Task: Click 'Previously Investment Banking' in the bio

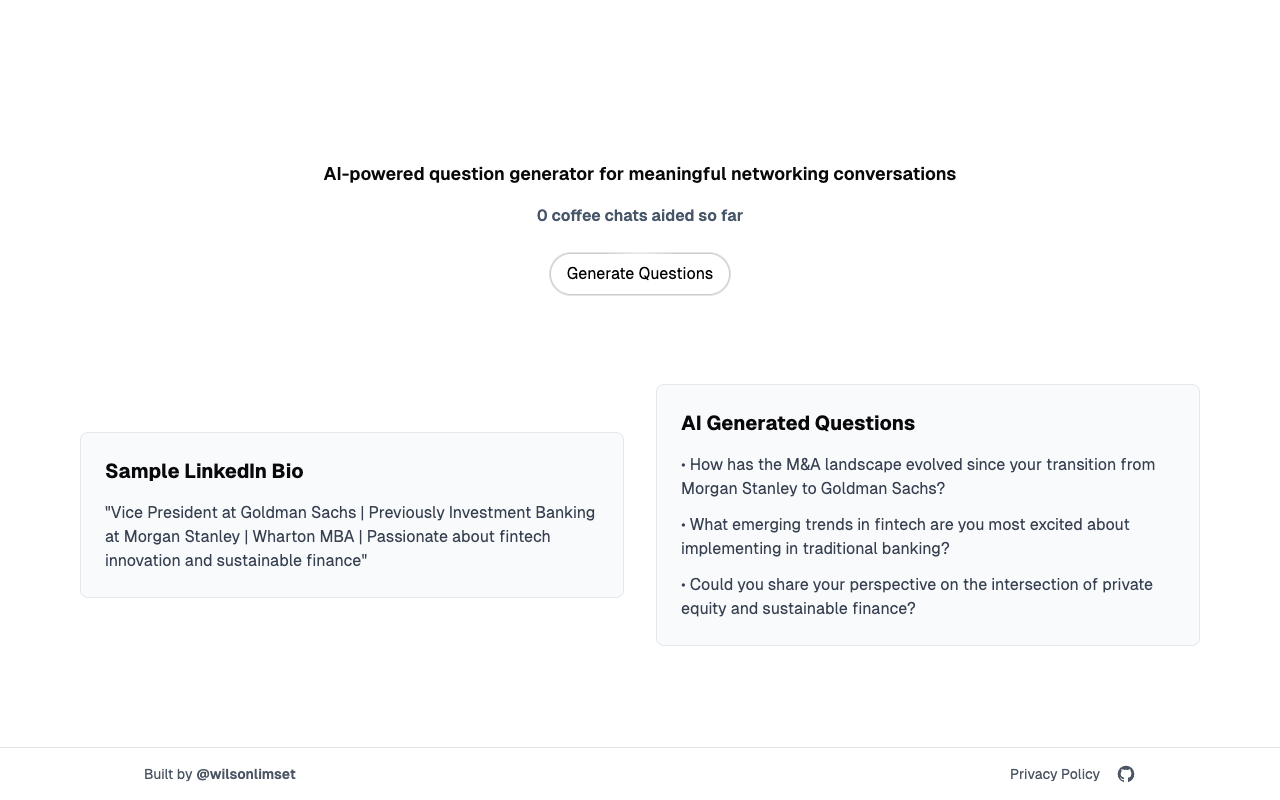Action: click(482, 512)
